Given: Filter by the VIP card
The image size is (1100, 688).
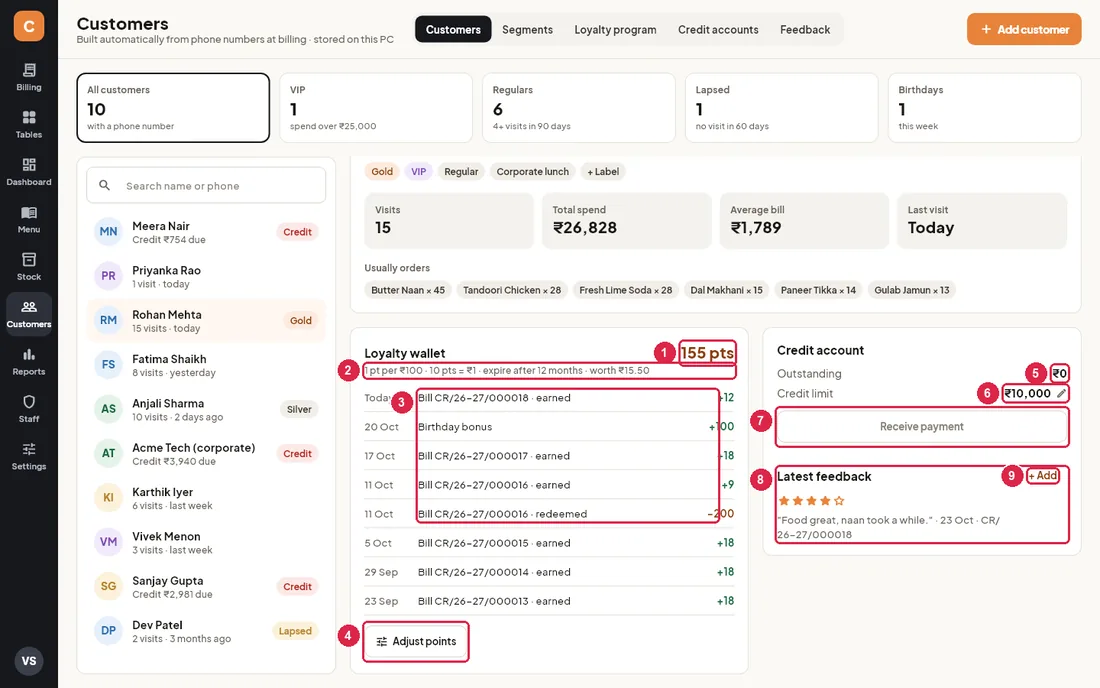Looking at the screenshot, I should 376,107.
